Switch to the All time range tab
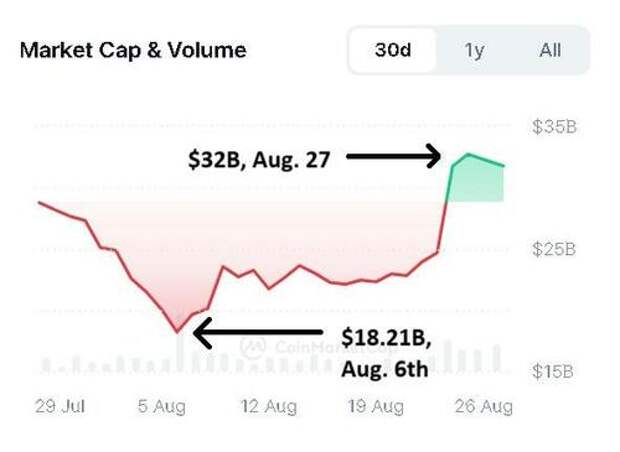The image size is (620, 452). tap(550, 50)
